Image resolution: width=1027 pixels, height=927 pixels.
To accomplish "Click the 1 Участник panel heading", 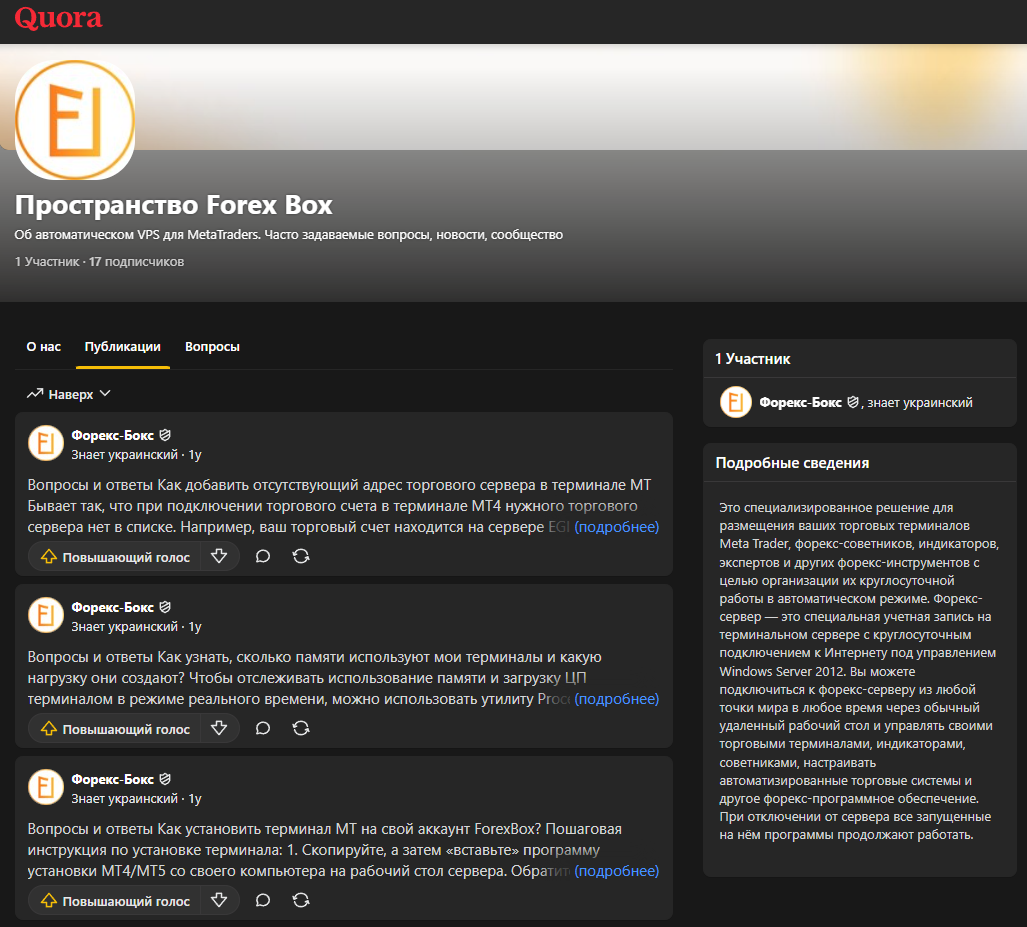I will [x=753, y=359].
